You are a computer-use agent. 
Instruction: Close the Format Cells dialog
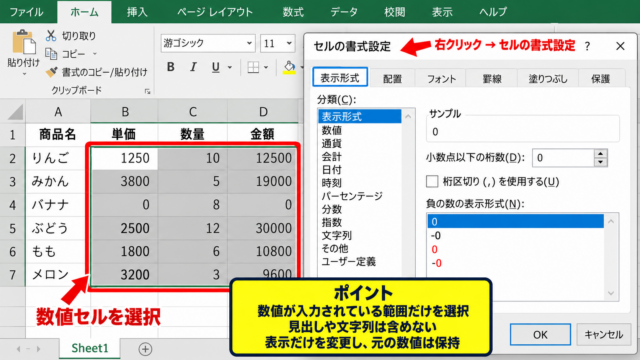pos(620,46)
